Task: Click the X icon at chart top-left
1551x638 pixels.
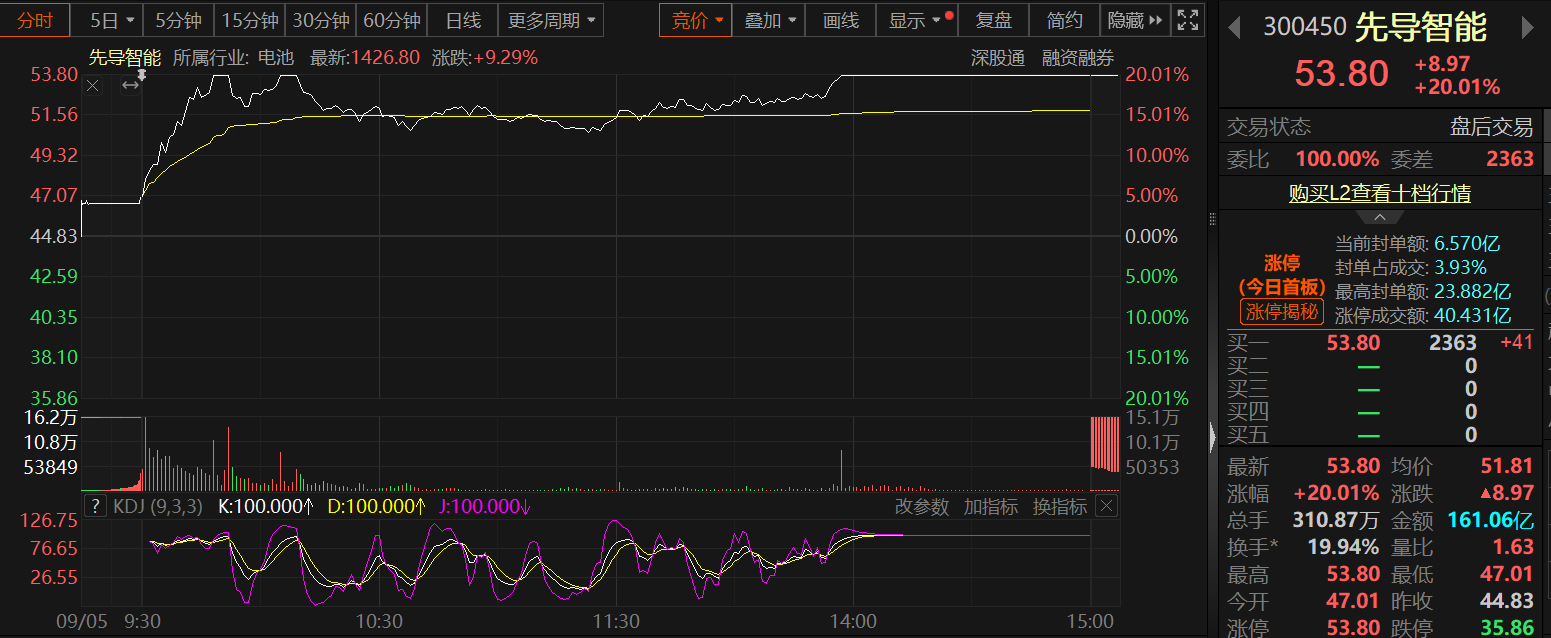Action: coord(93,86)
